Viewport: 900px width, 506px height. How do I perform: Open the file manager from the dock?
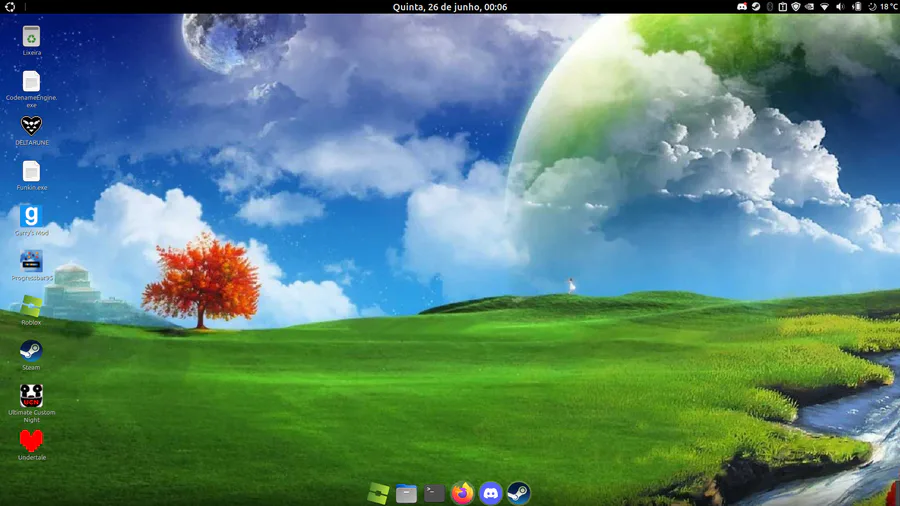click(x=406, y=493)
